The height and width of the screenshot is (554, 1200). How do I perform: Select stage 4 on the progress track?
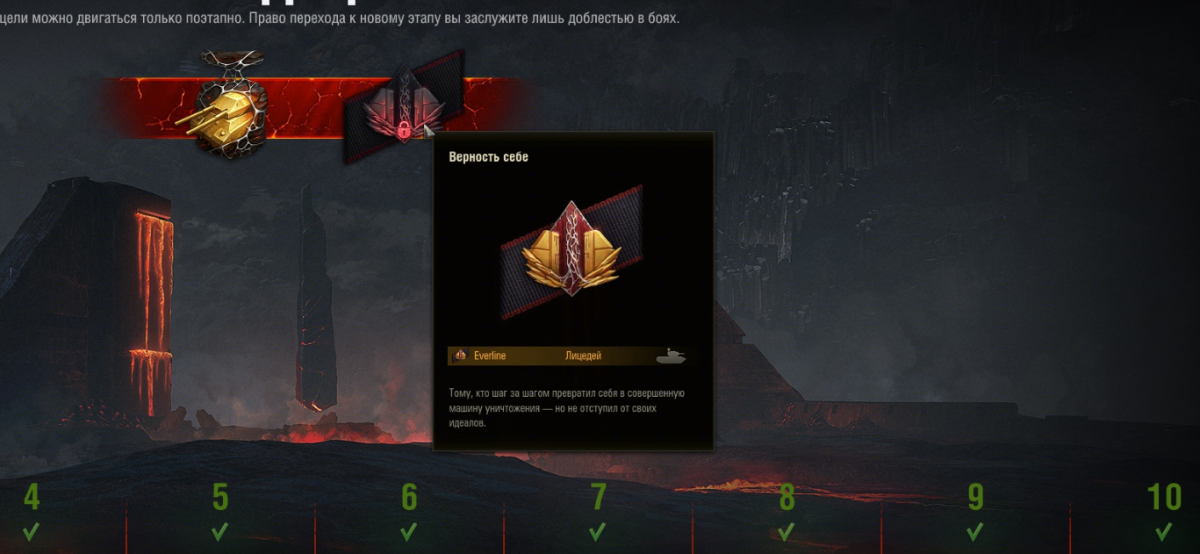point(32,497)
